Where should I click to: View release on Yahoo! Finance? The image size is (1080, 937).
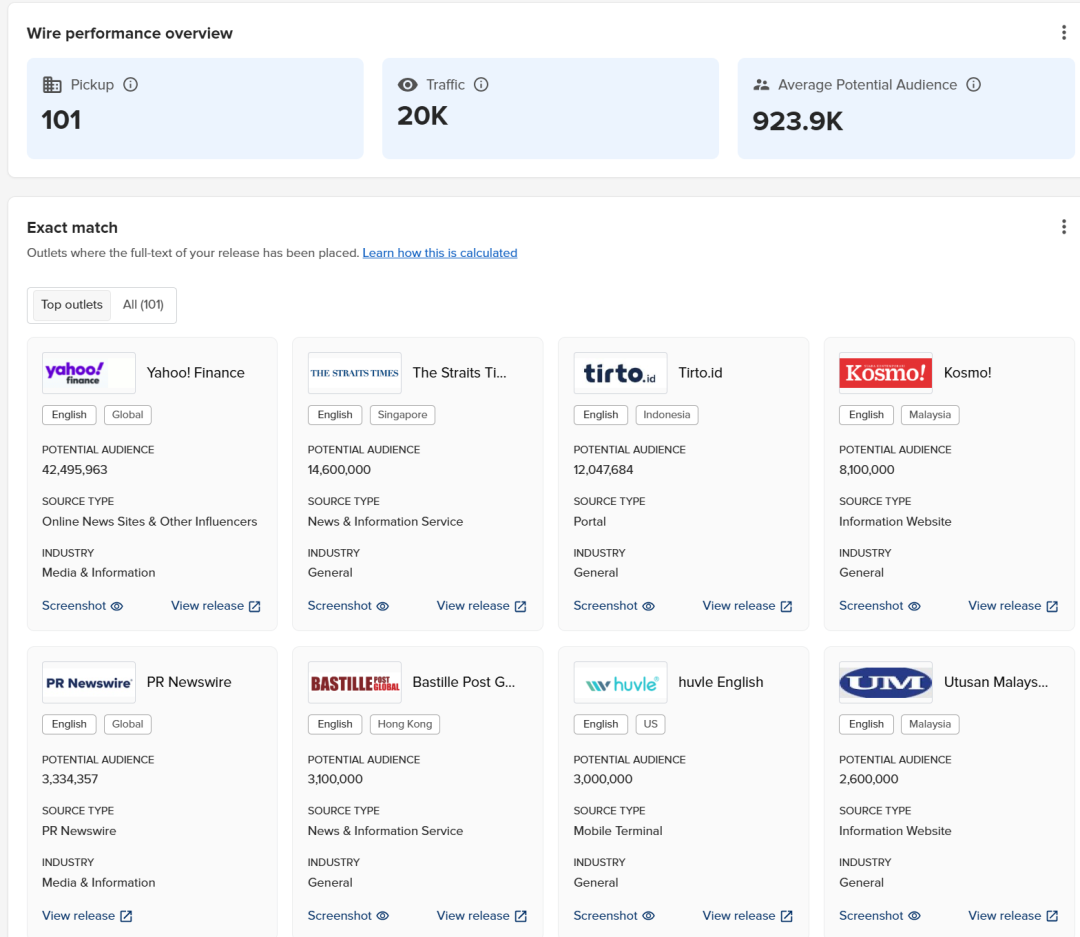tap(216, 606)
